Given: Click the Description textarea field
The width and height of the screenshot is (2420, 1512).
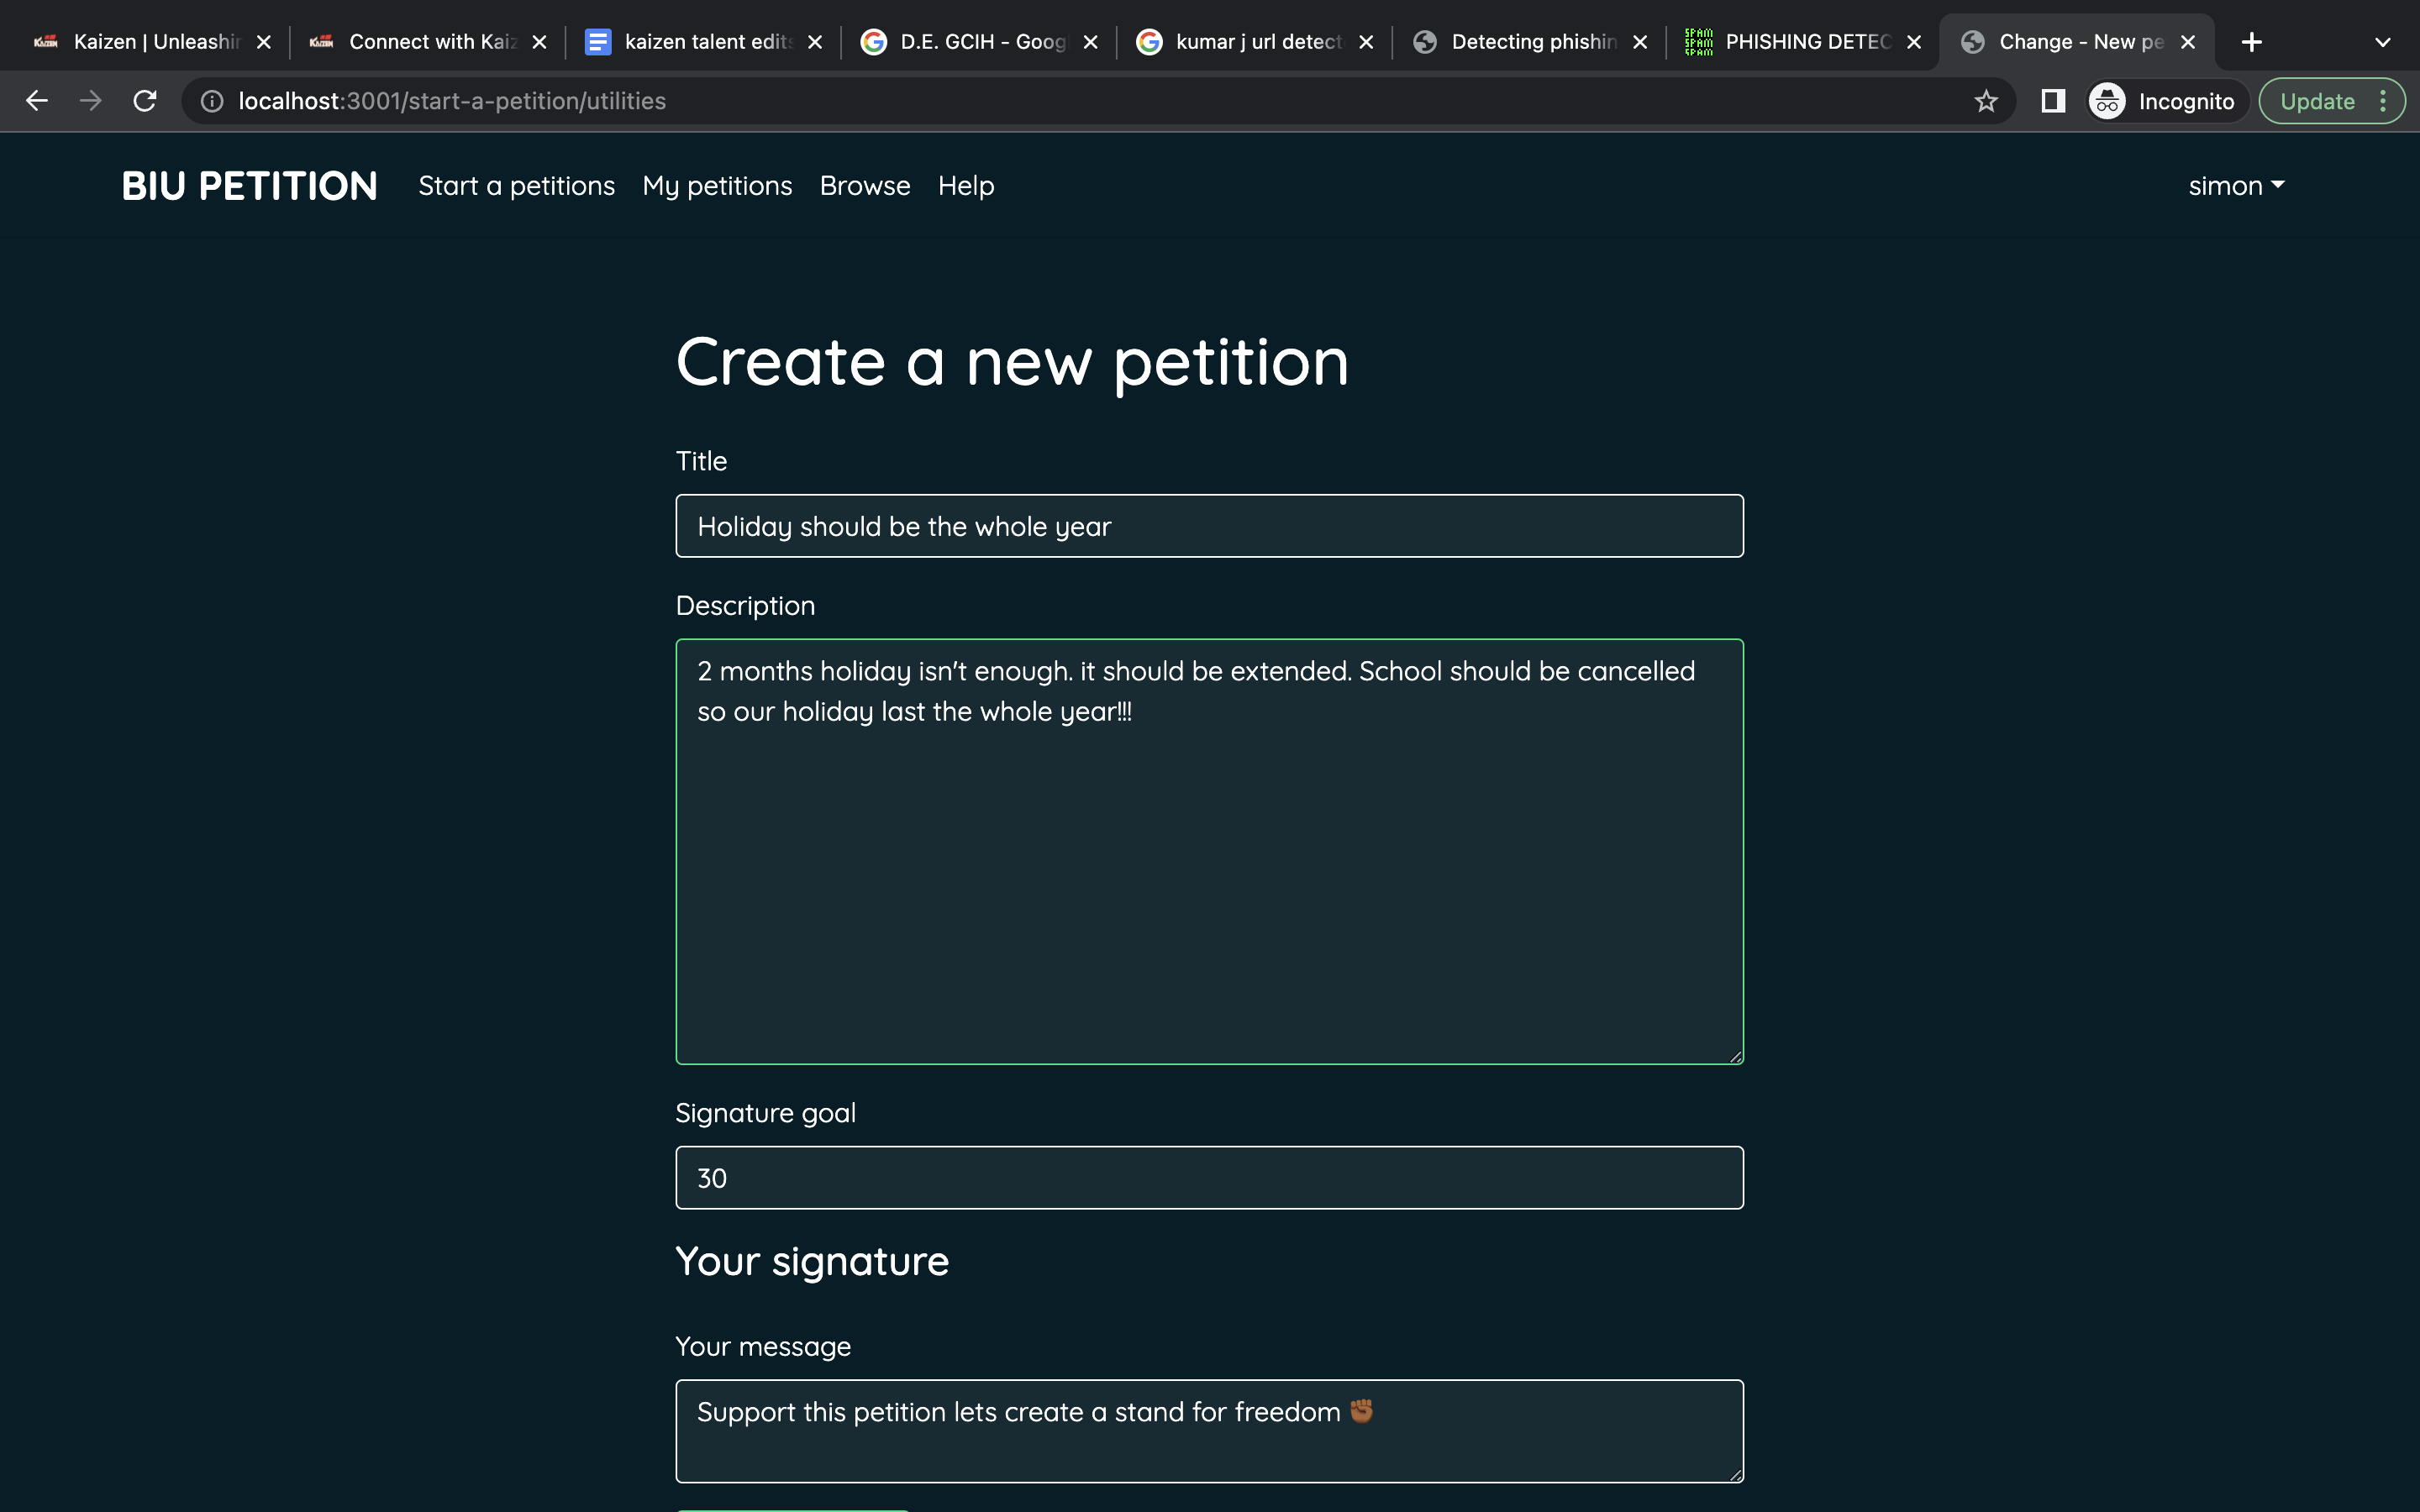Looking at the screenshot, I should pos(1209,850).
